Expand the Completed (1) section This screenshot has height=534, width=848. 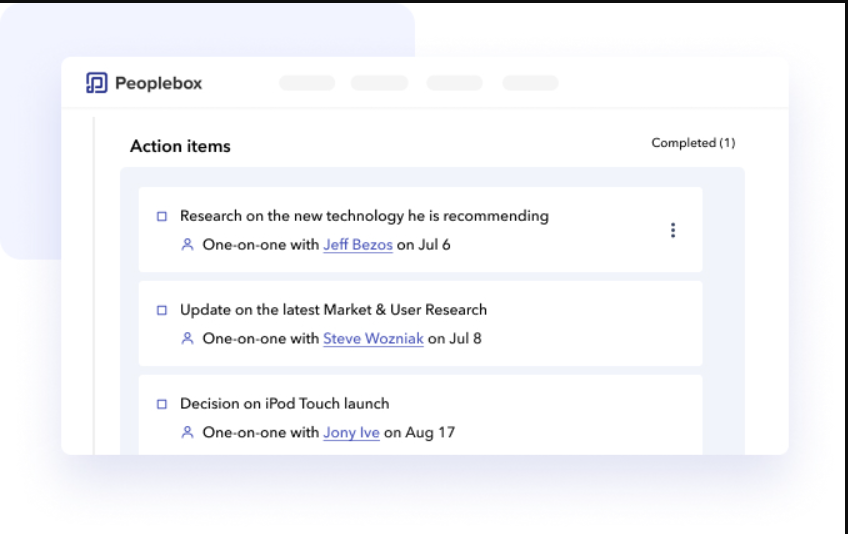[693, 143]
